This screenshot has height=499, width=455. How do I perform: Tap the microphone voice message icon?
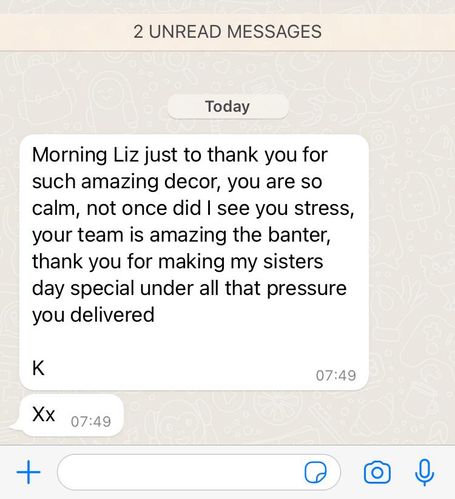(424, 472)
